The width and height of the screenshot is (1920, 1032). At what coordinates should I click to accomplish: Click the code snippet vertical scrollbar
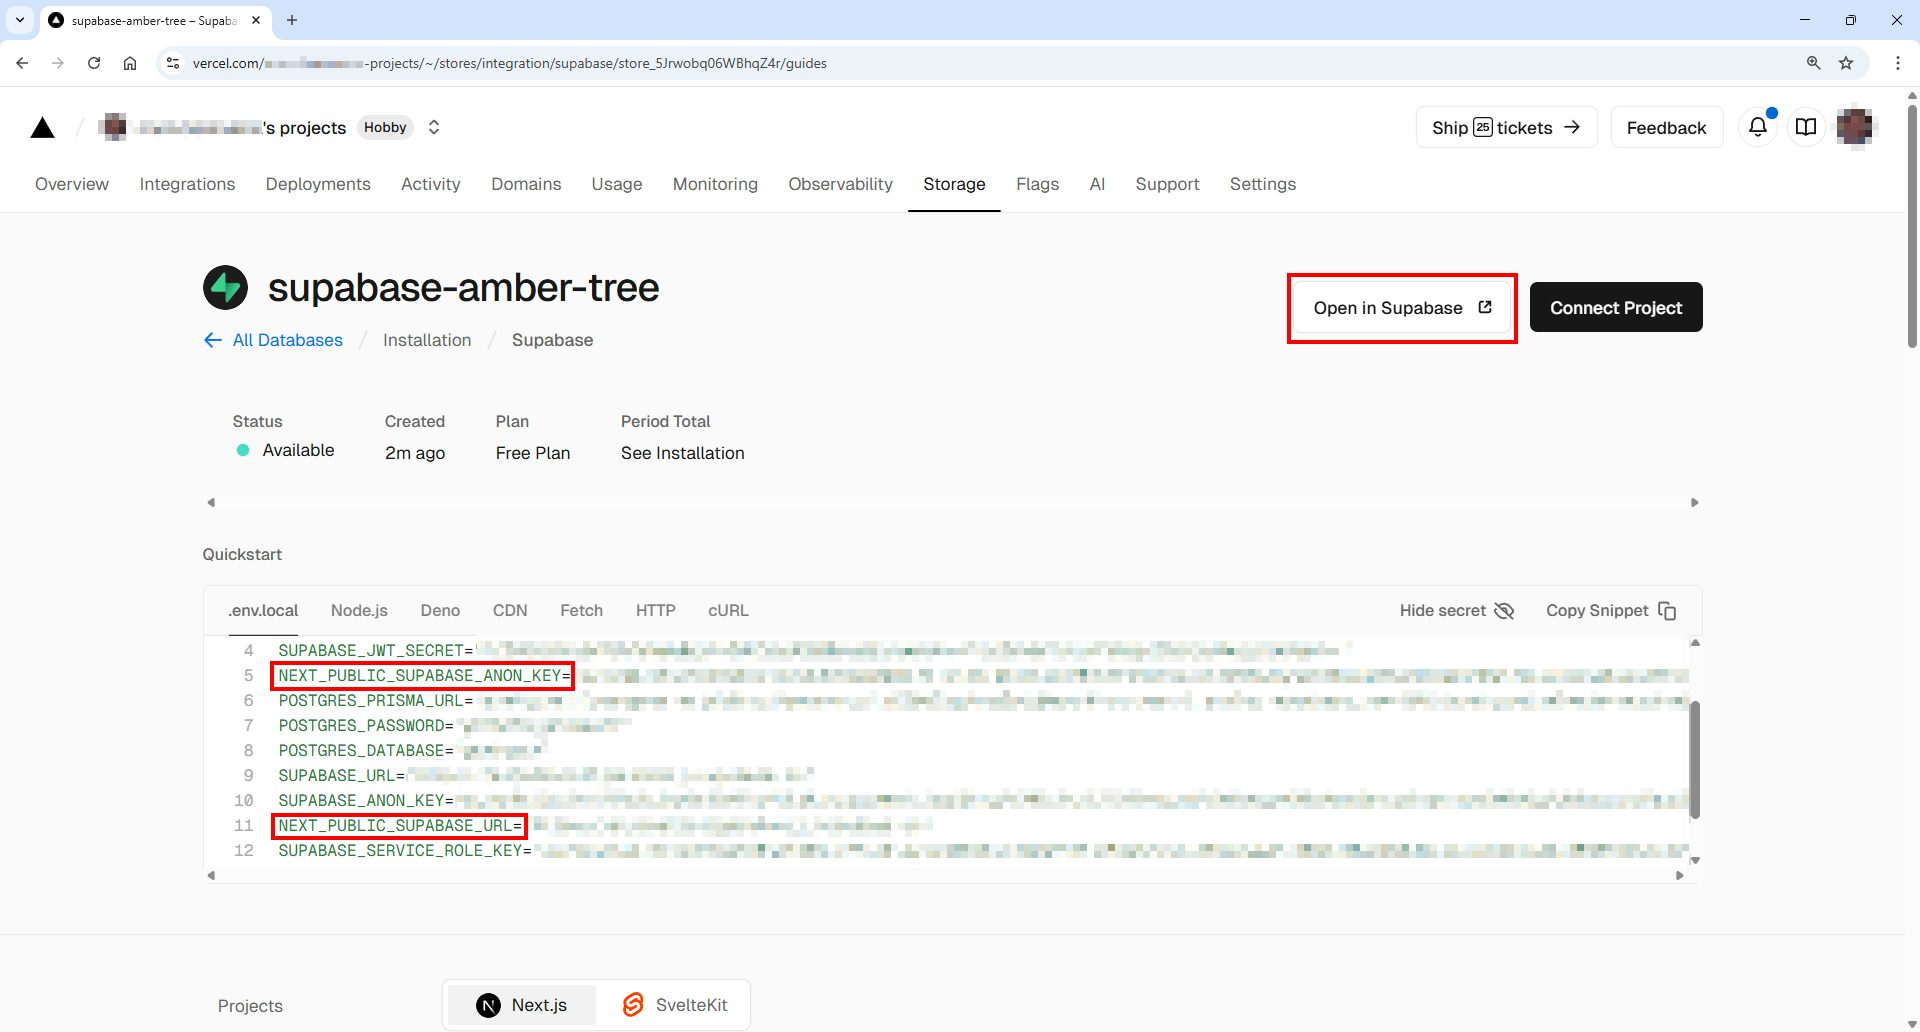1694,758
